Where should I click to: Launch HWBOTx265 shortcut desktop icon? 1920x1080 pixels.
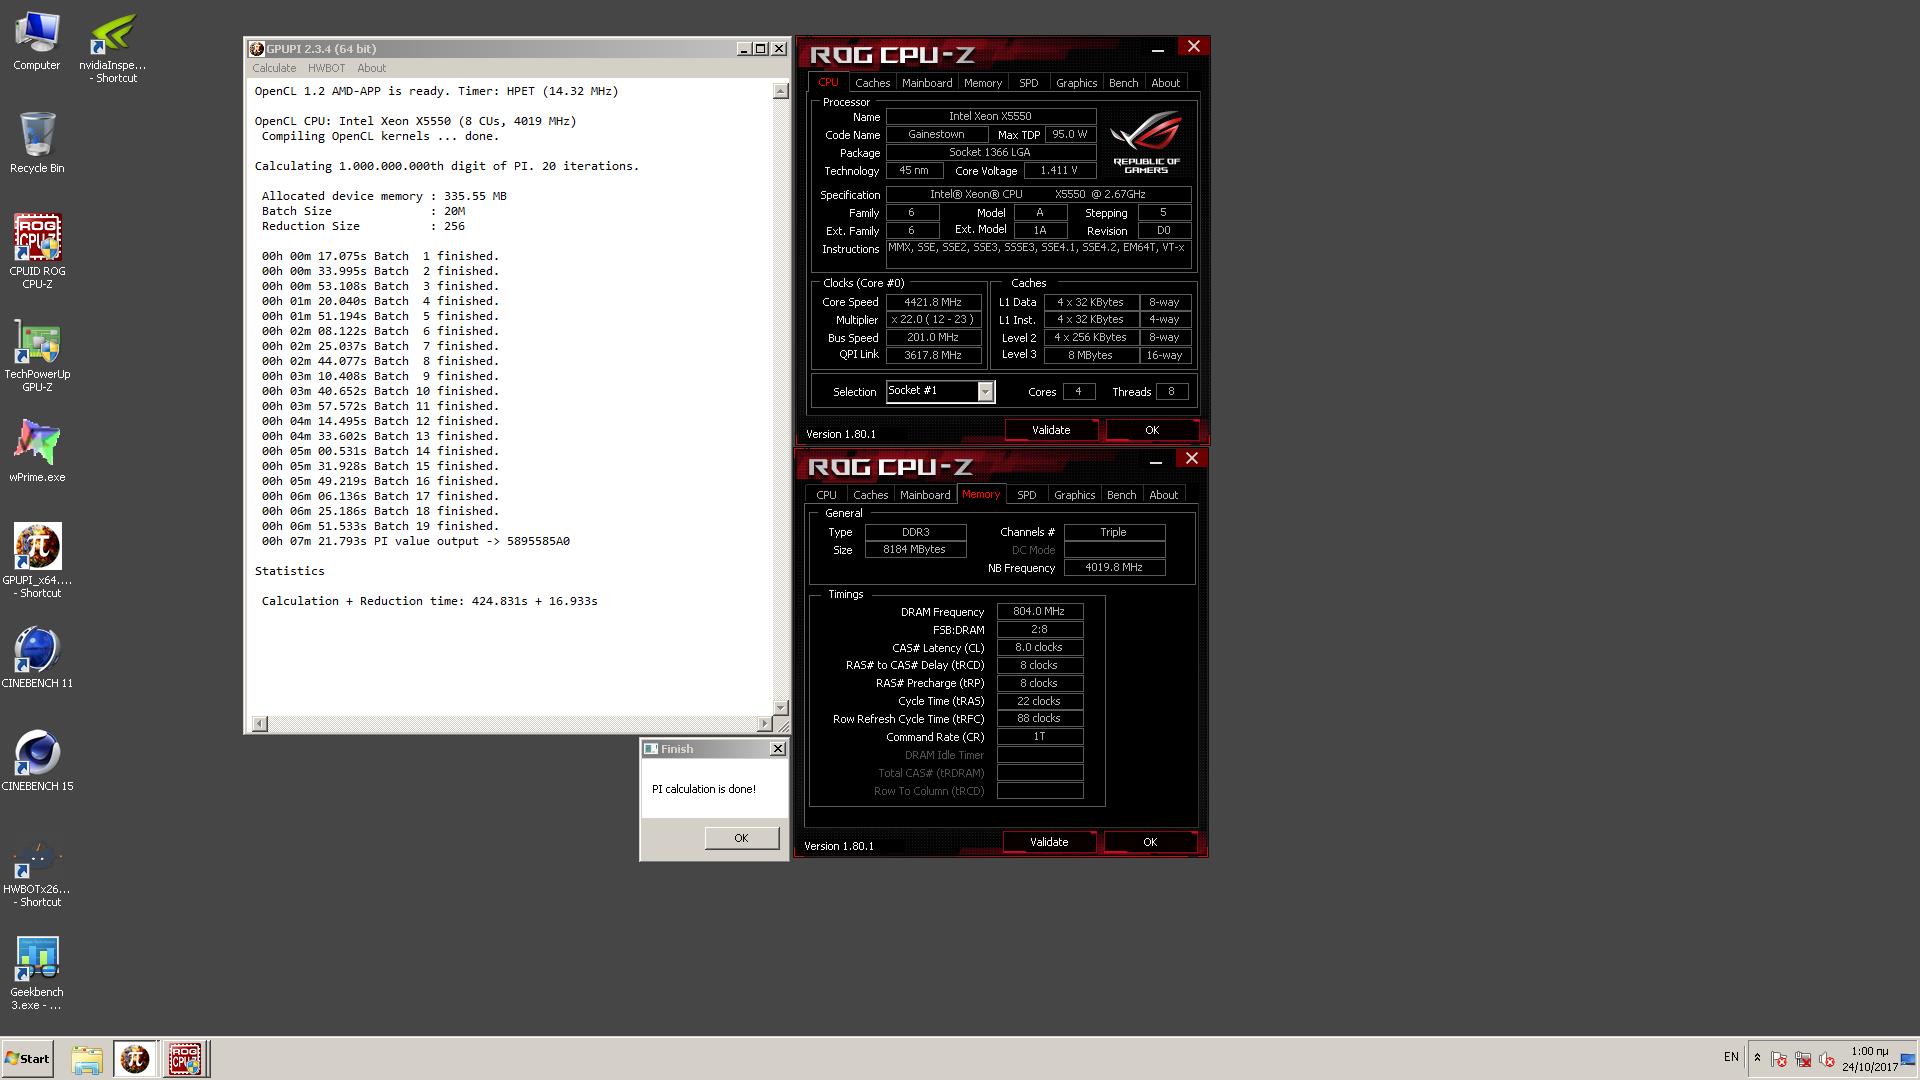[37, 871]
